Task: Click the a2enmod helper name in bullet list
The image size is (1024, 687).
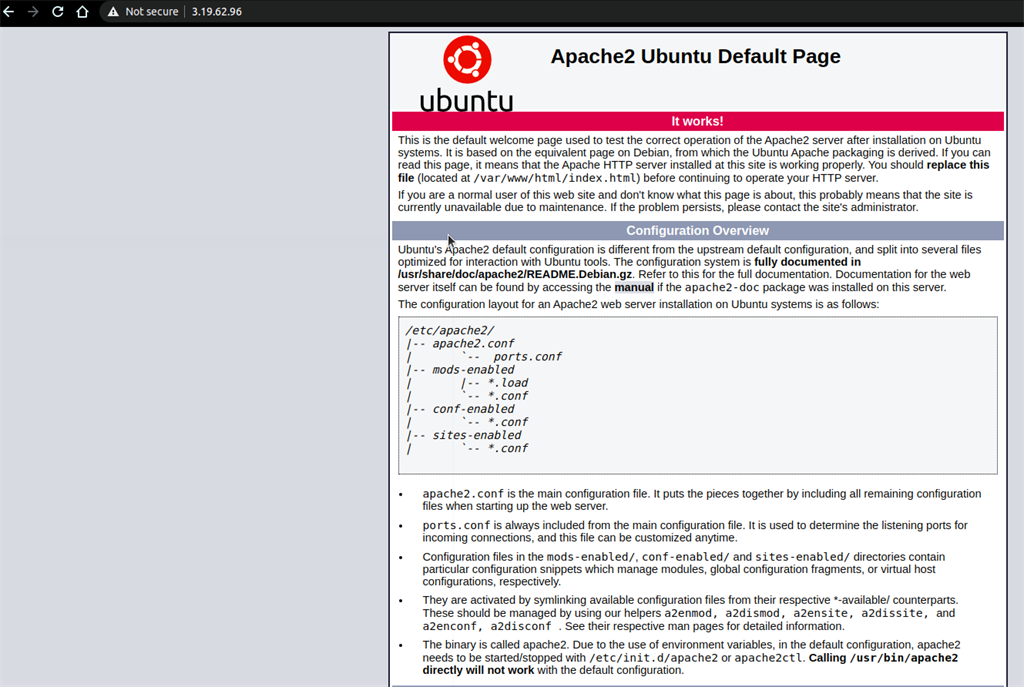Action: click(x=688, y=613)
